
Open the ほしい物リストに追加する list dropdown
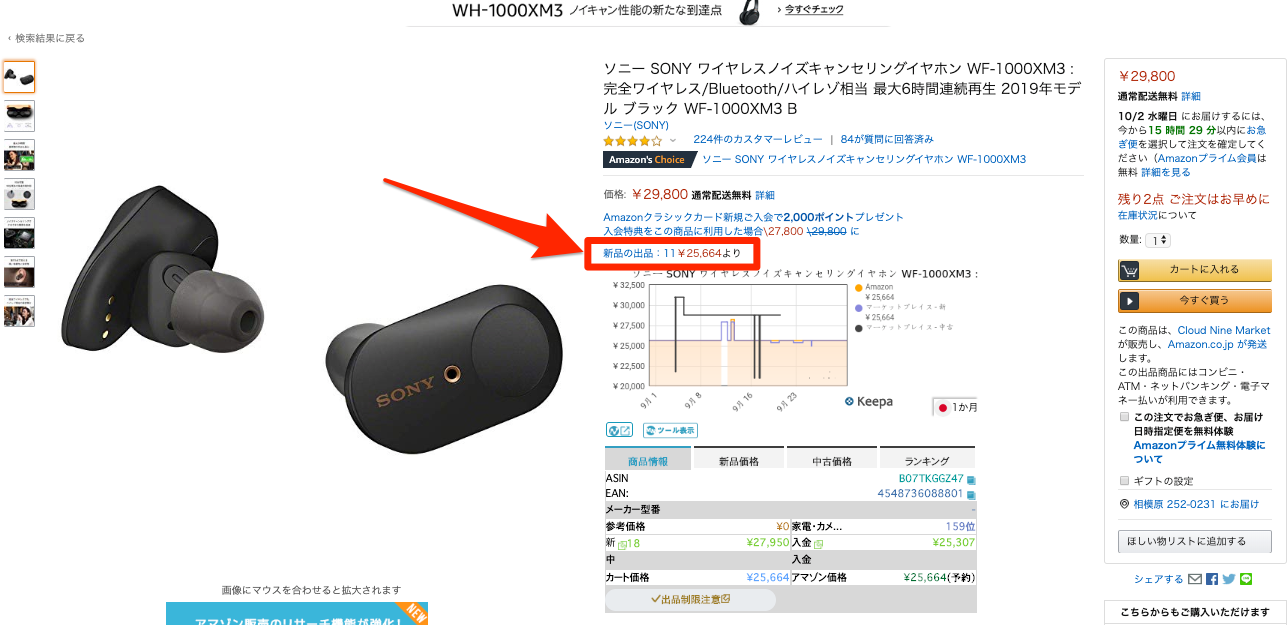point(1194,541)
